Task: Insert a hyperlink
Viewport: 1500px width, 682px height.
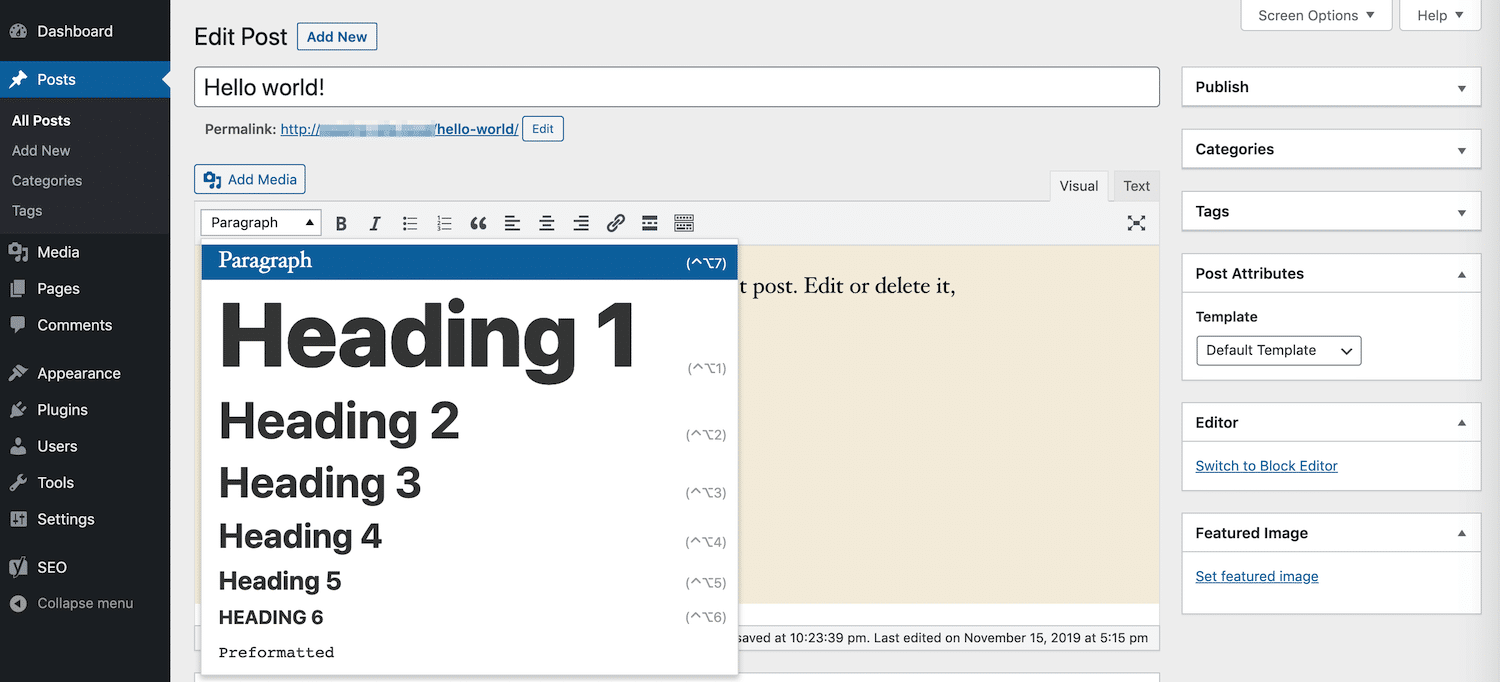Action: tap(615, 222)
